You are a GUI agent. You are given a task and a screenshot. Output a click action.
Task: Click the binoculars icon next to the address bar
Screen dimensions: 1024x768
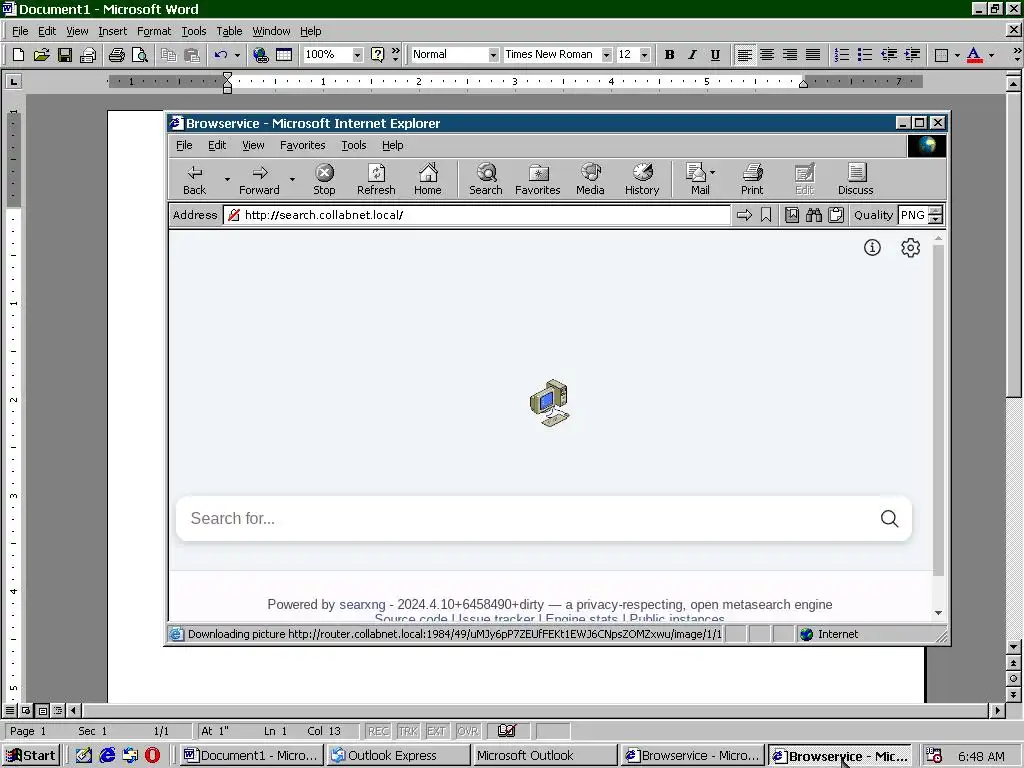[814, 215]
